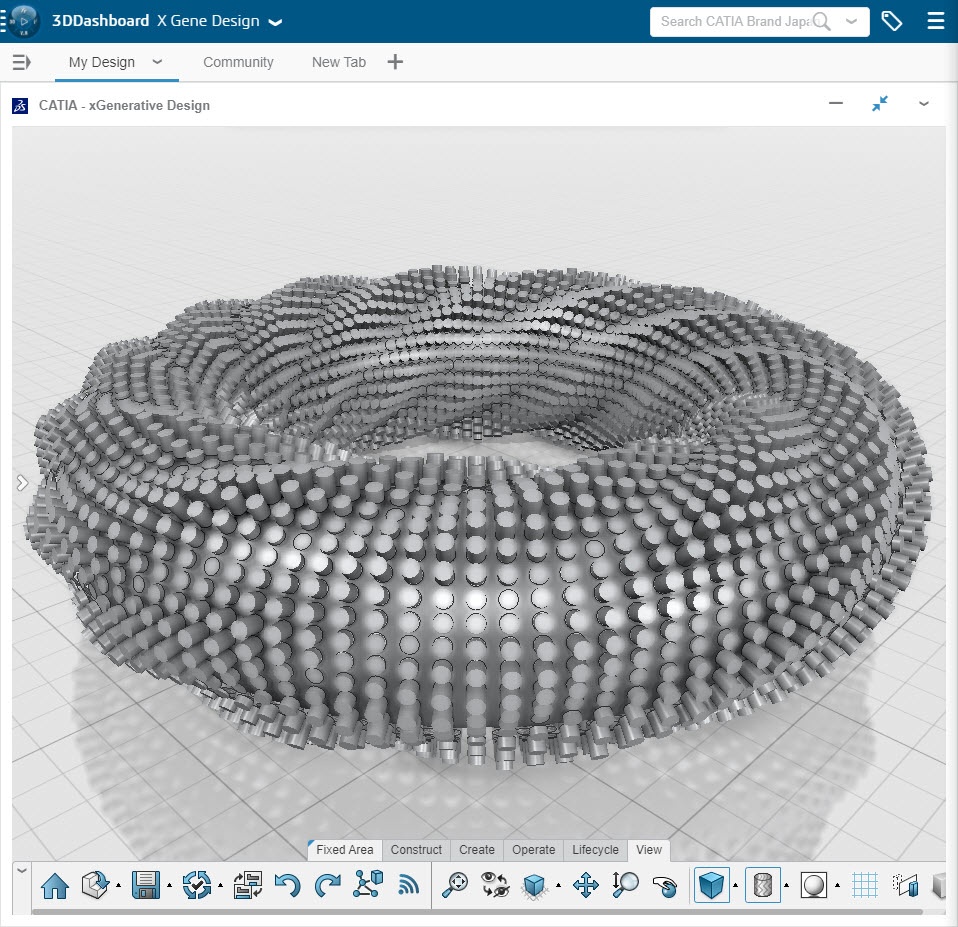958x927 pixels.
Task: Minimize the xGenerative Design widget
Action: tap(836, 104)
